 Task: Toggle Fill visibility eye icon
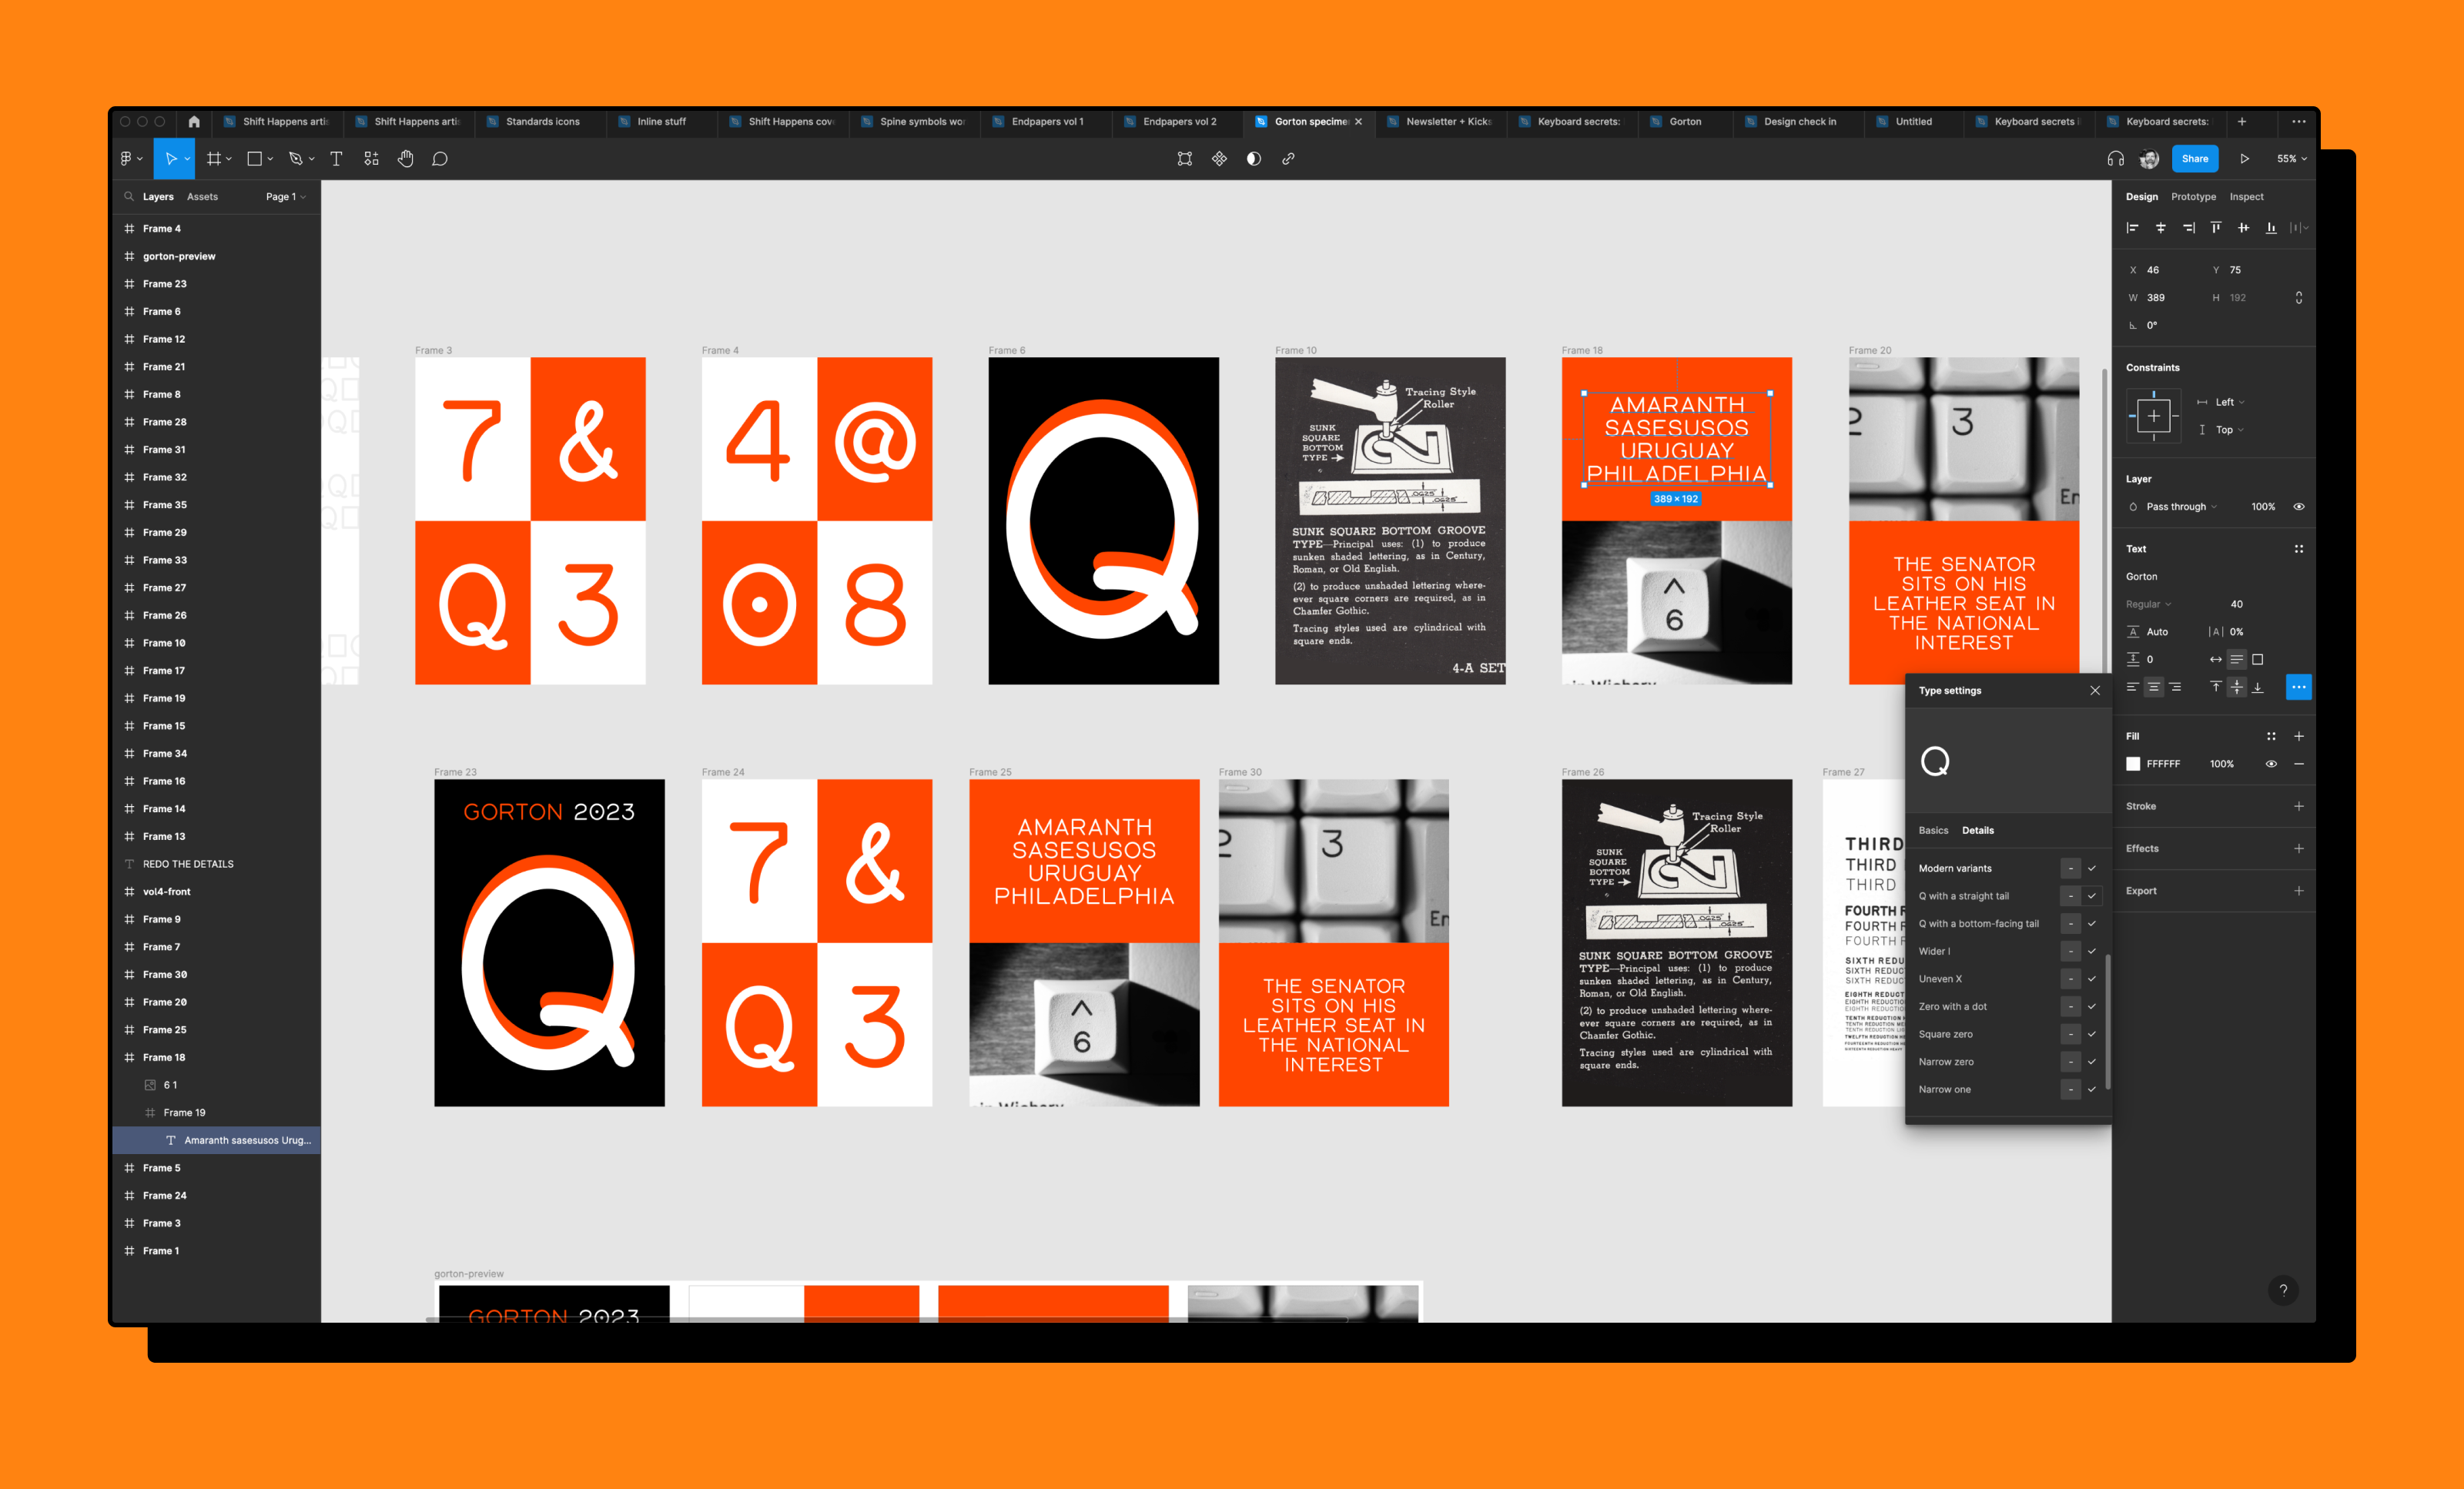(x=2270, y=764)
